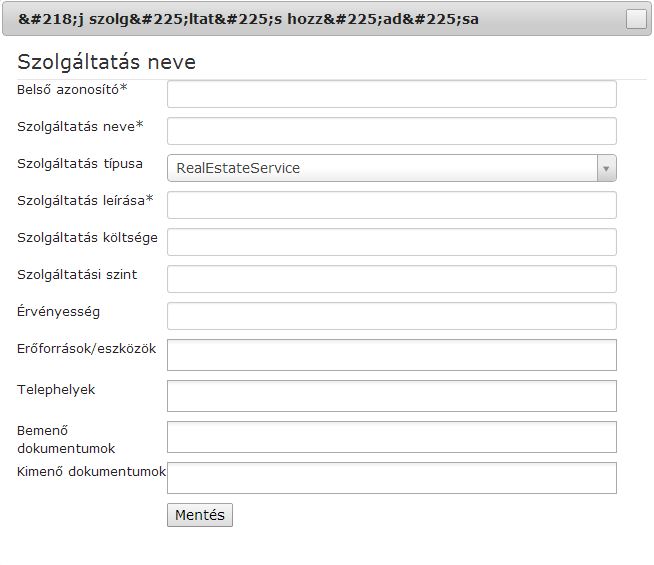Viewport: 654px width, 565px height.
Task: Click the Telephelyek label text
Action: point(56,390)
